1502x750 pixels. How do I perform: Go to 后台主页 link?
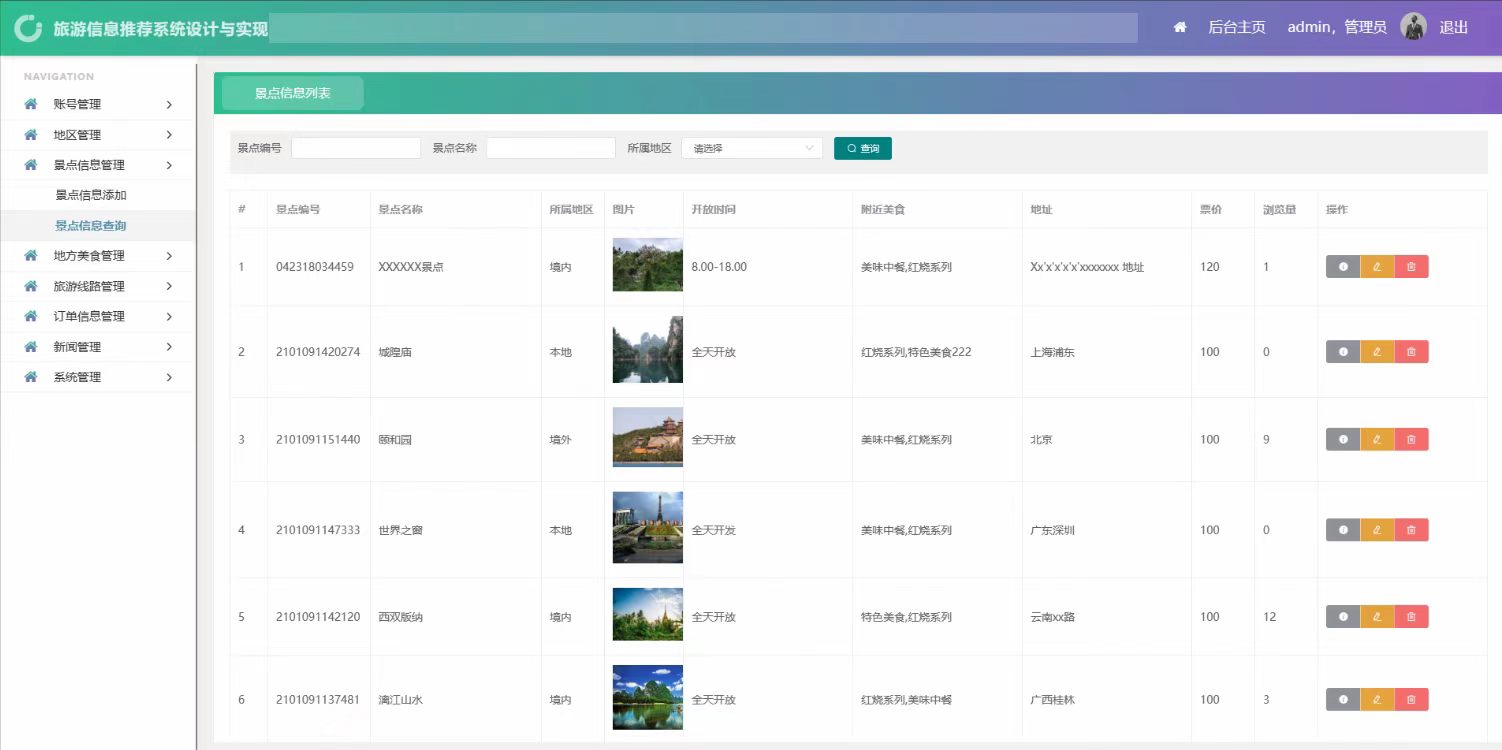(x=1237, y=27)
